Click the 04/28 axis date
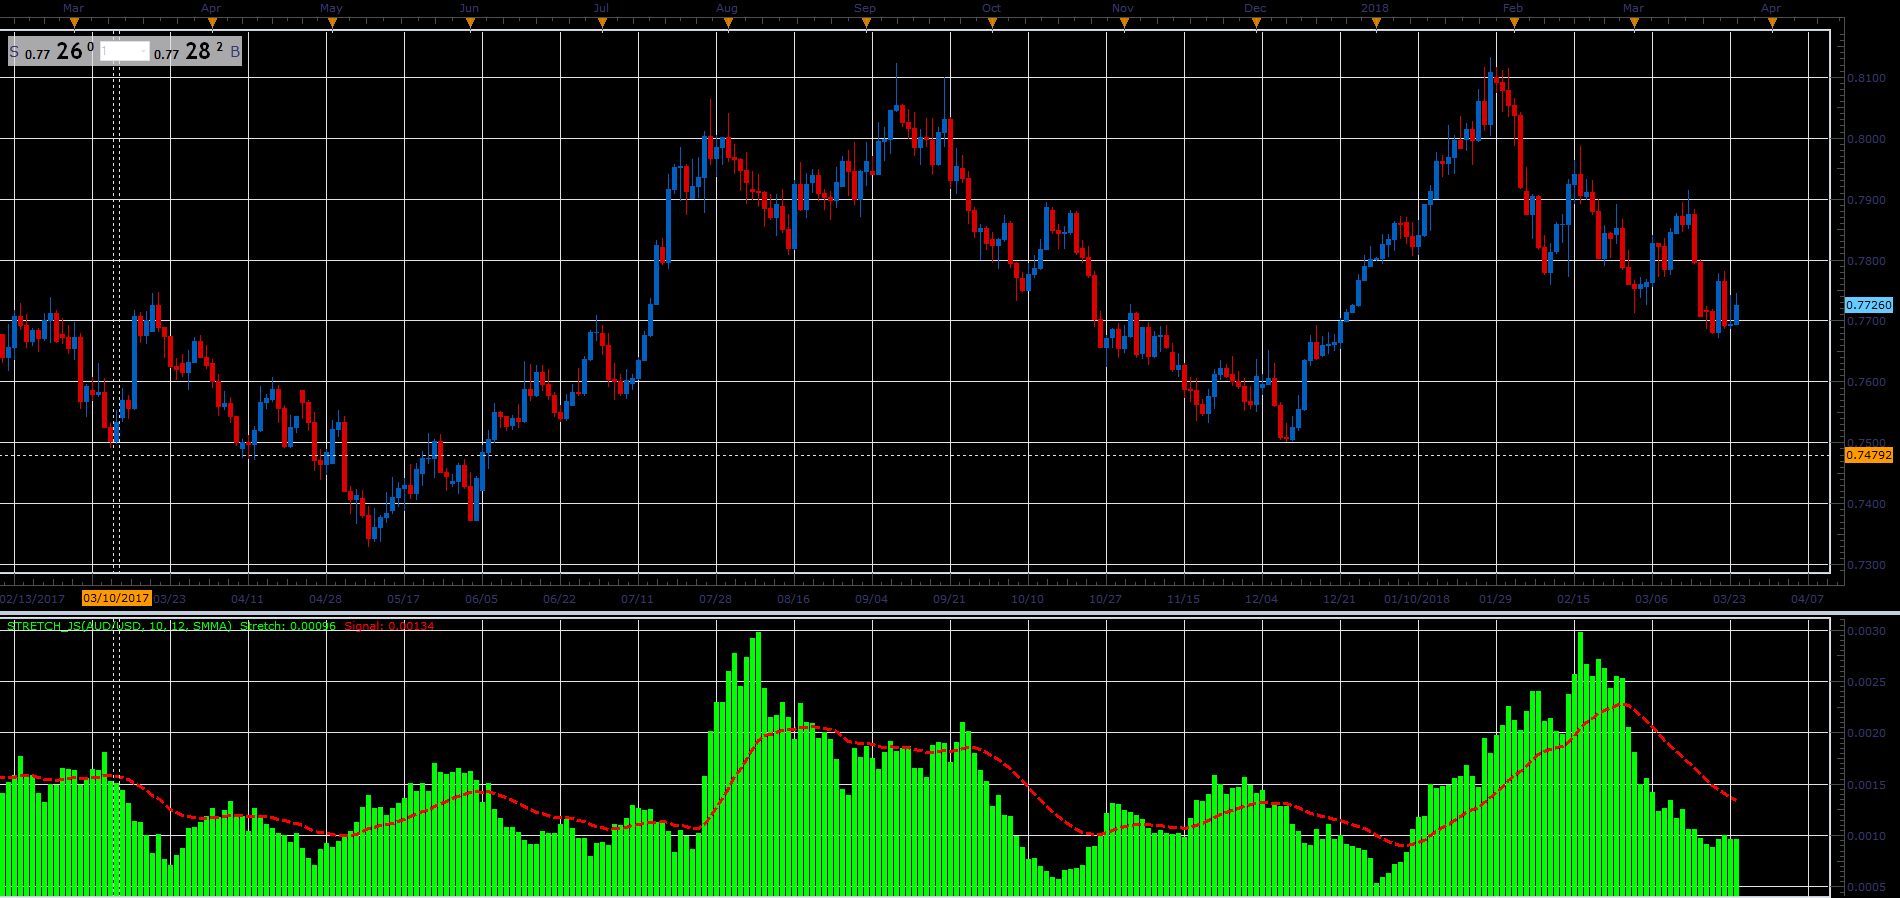Image resolution: width=1900 pixels, height=898 pixels. [325, 599]
